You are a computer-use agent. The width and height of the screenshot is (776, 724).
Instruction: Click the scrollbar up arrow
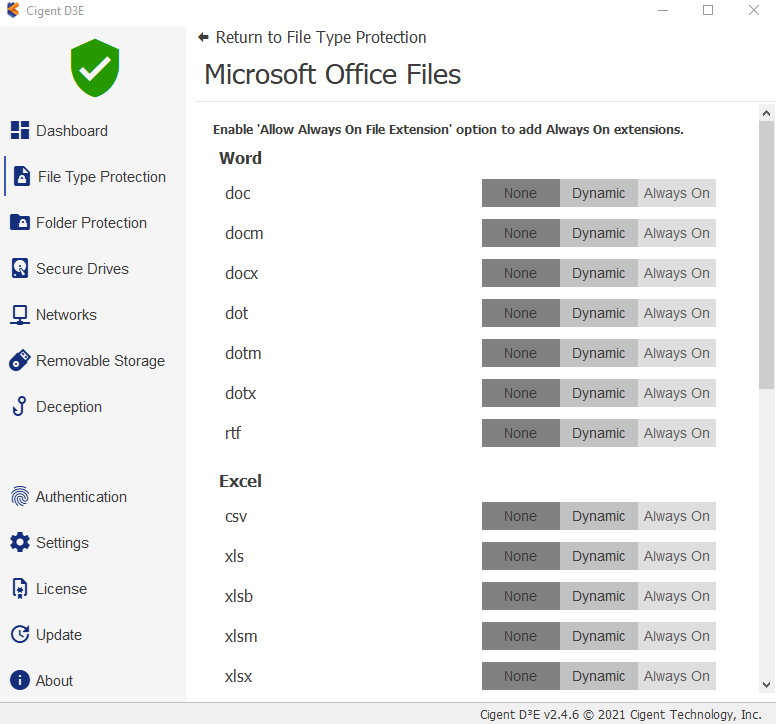pyautogui.click(x=766, y=113)
